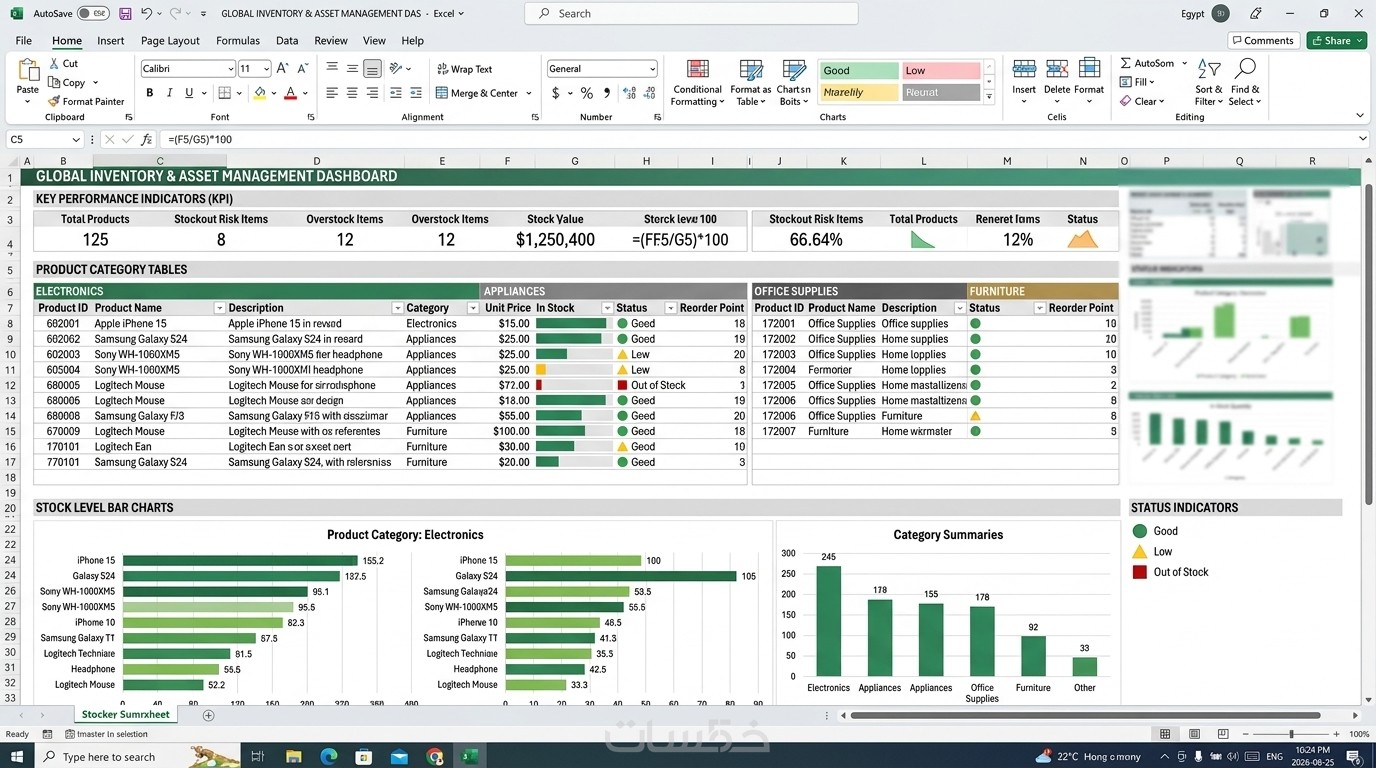Open the Product Name column filter dropdown
Viewport: 1376px width, 768px height.
tap(219, 308)
